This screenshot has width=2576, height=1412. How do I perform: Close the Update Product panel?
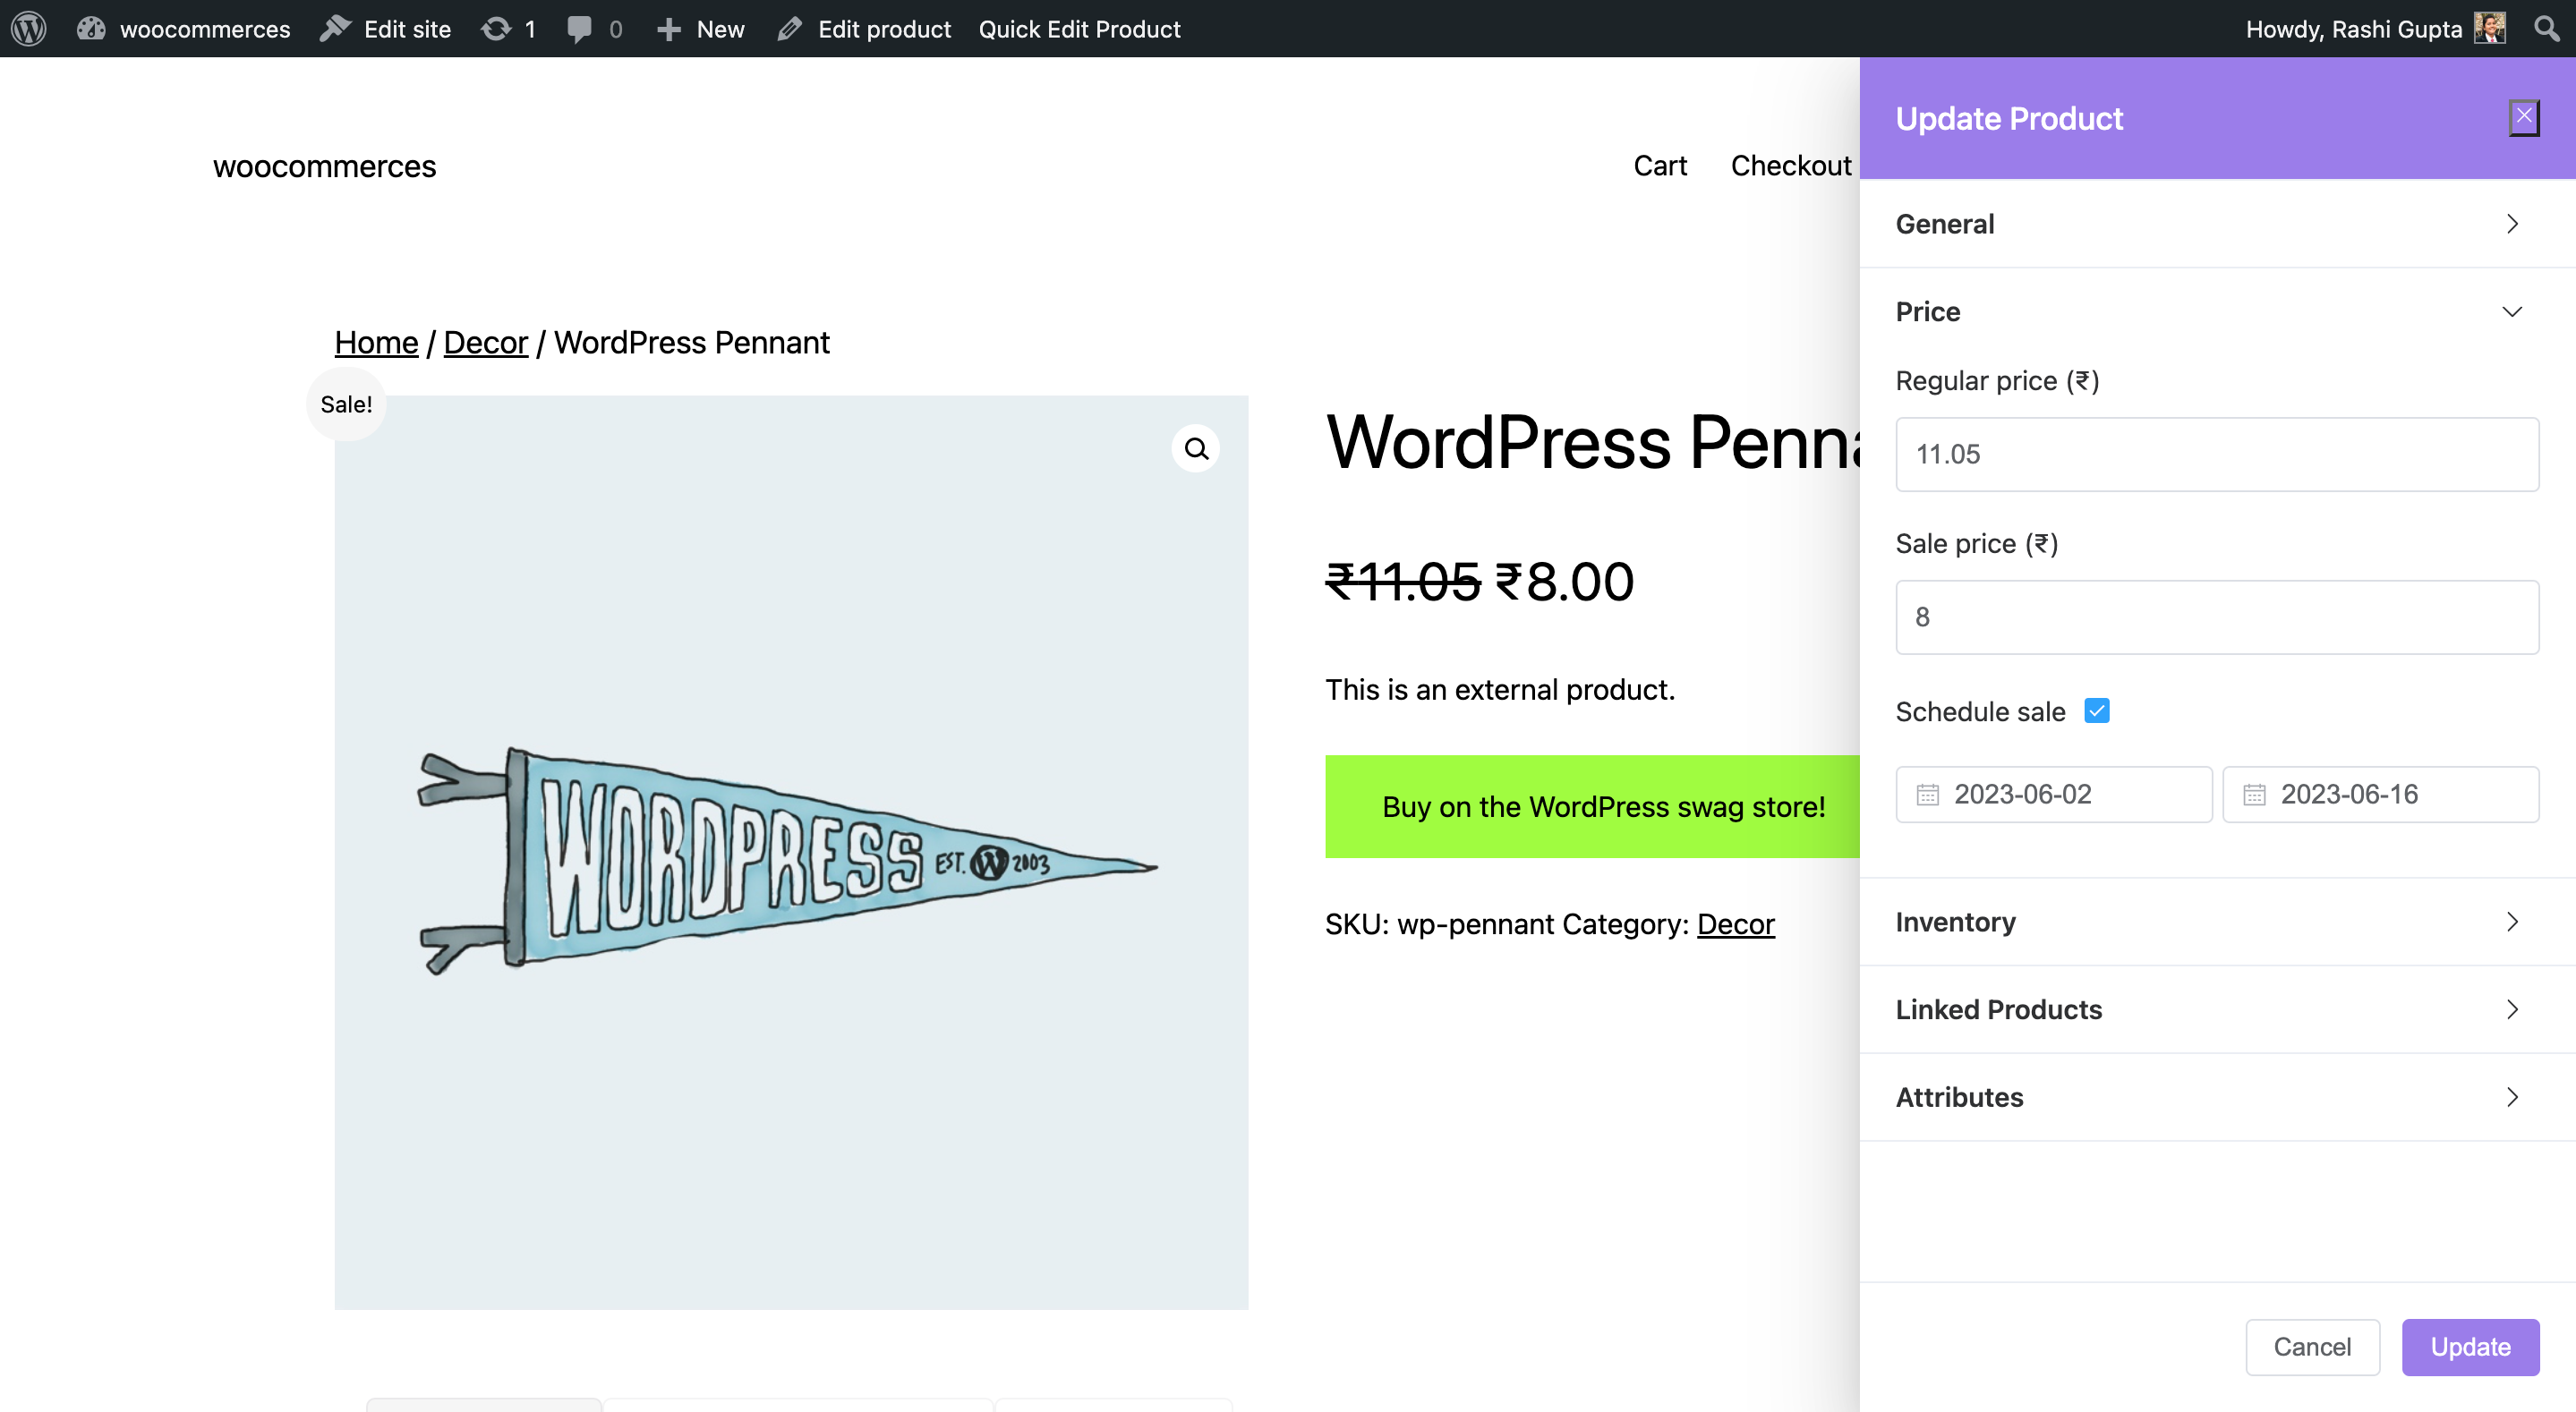pos(2524,118)
